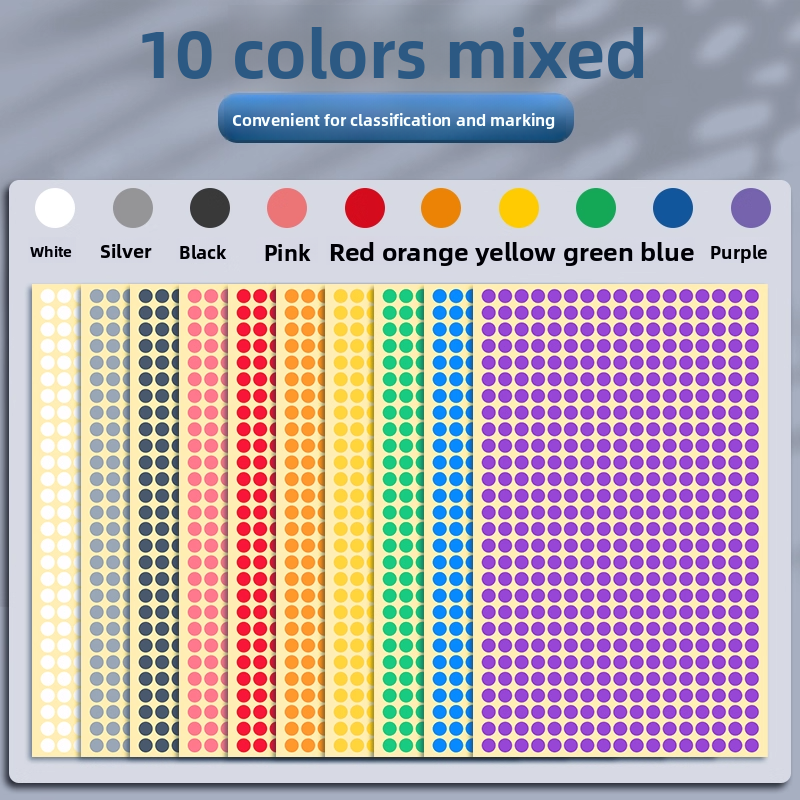Click the '10 colors mixed' heading

[x=393, y=55]
